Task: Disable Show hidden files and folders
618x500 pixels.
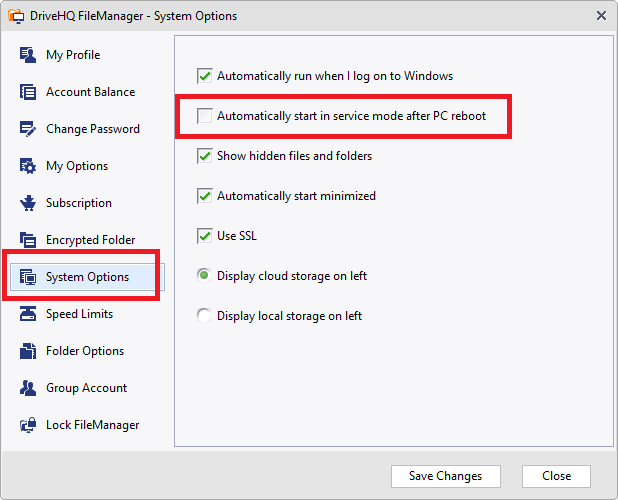Action: (205, 156)
